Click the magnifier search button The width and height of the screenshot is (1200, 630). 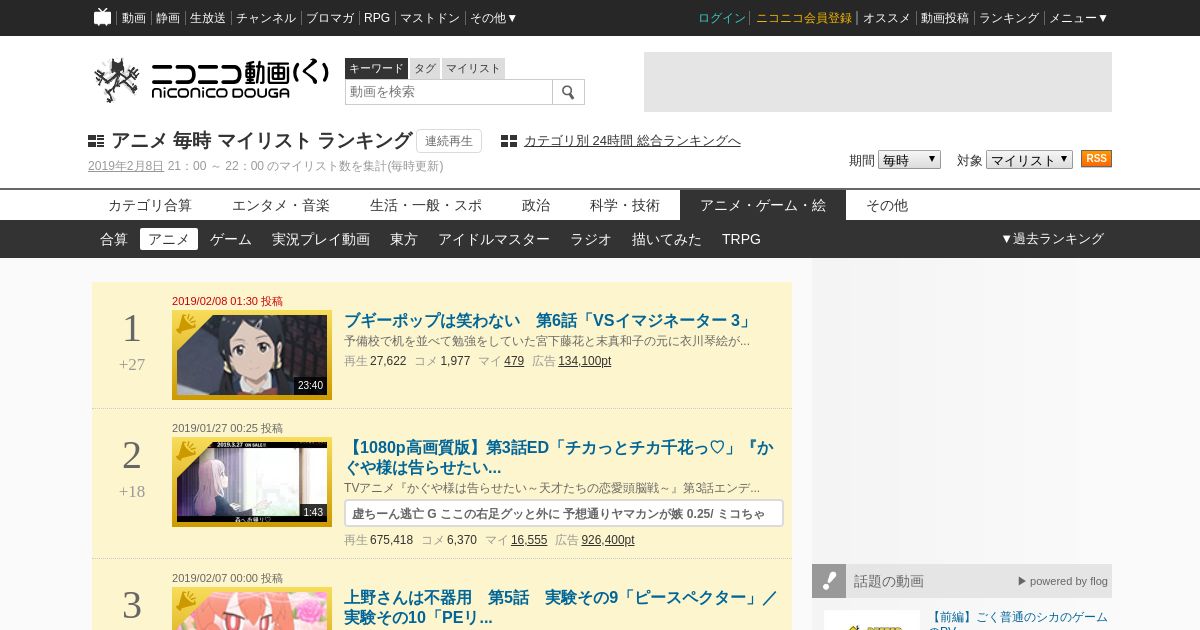(x=568, y=92)
